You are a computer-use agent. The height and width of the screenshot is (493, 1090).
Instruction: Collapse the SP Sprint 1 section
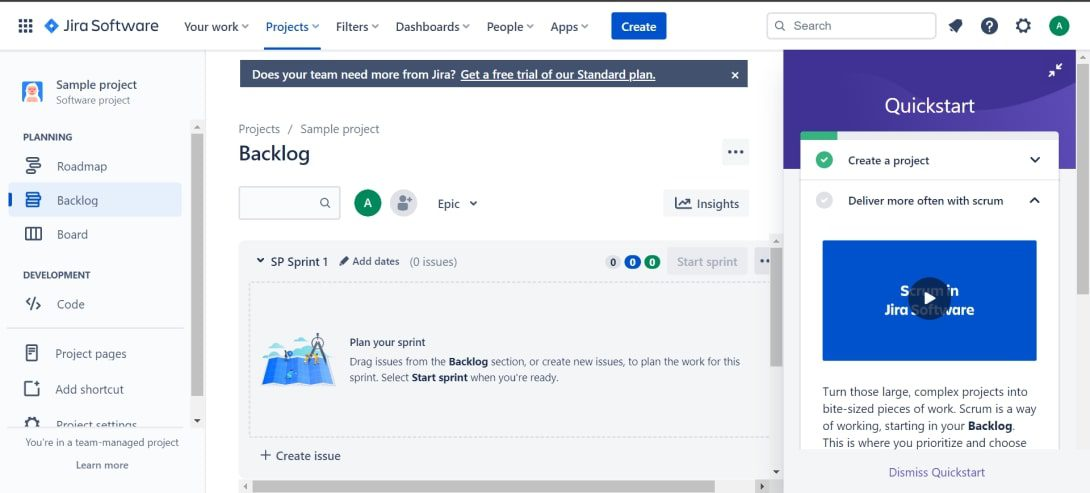click(x=260, y=261)
